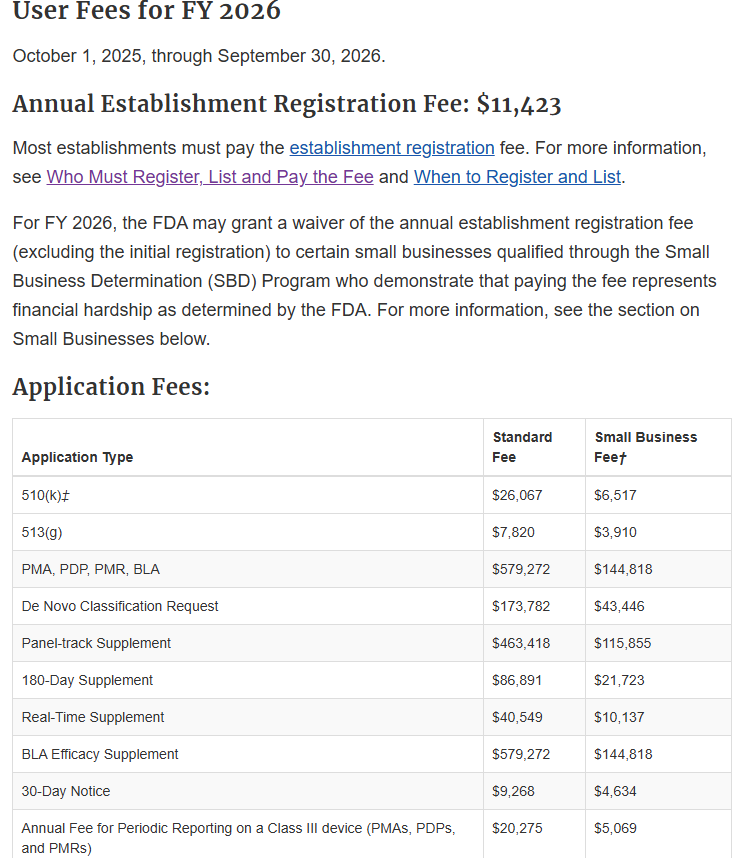Click the $40,549 Real-Time Supplement fee
Screen dimensions: 740x858
(x=517, y=717)
